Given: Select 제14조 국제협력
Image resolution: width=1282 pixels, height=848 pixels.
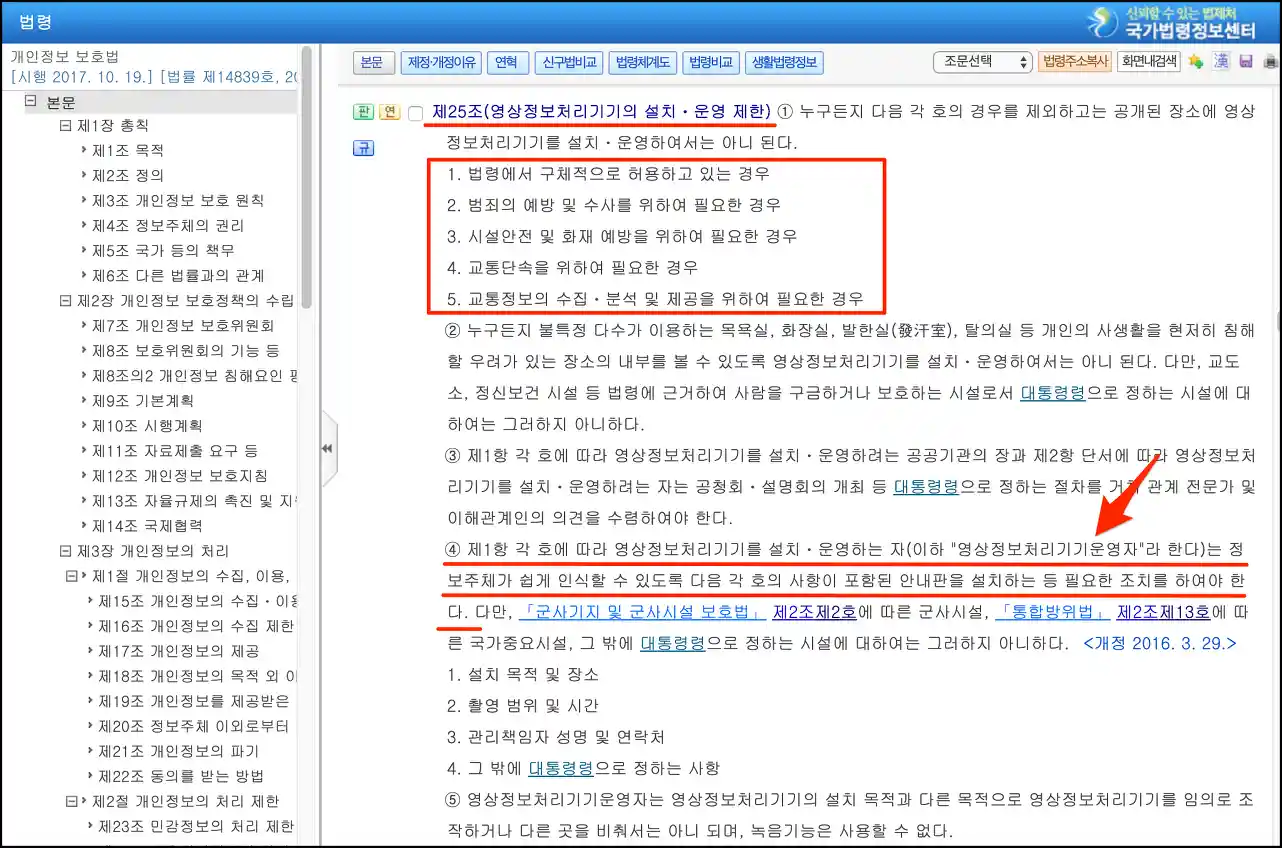Looking at the screenshot, I should pyautogui.click(x=148, y=525).
